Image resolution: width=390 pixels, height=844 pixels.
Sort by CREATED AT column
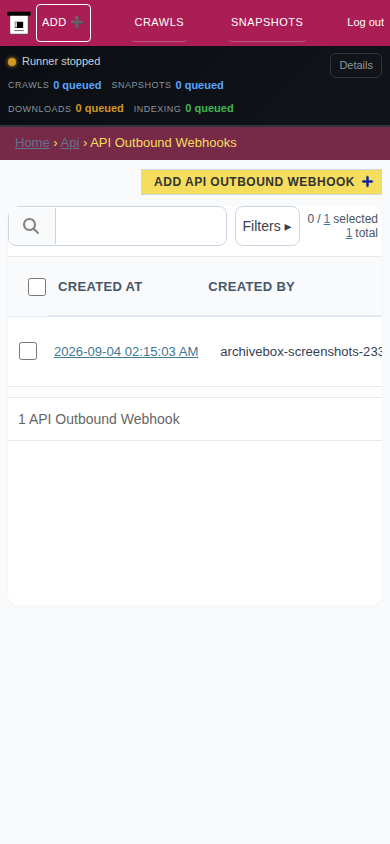[x=100, y=287]
